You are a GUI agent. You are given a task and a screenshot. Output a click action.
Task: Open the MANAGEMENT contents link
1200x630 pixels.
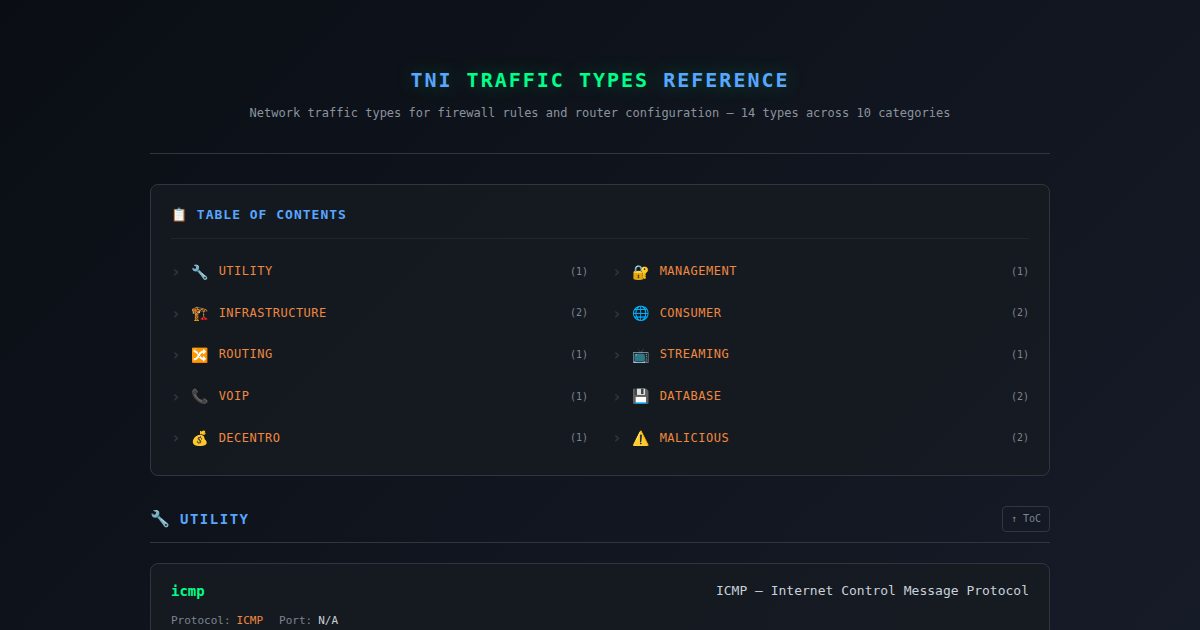click(x=698, y=271)
